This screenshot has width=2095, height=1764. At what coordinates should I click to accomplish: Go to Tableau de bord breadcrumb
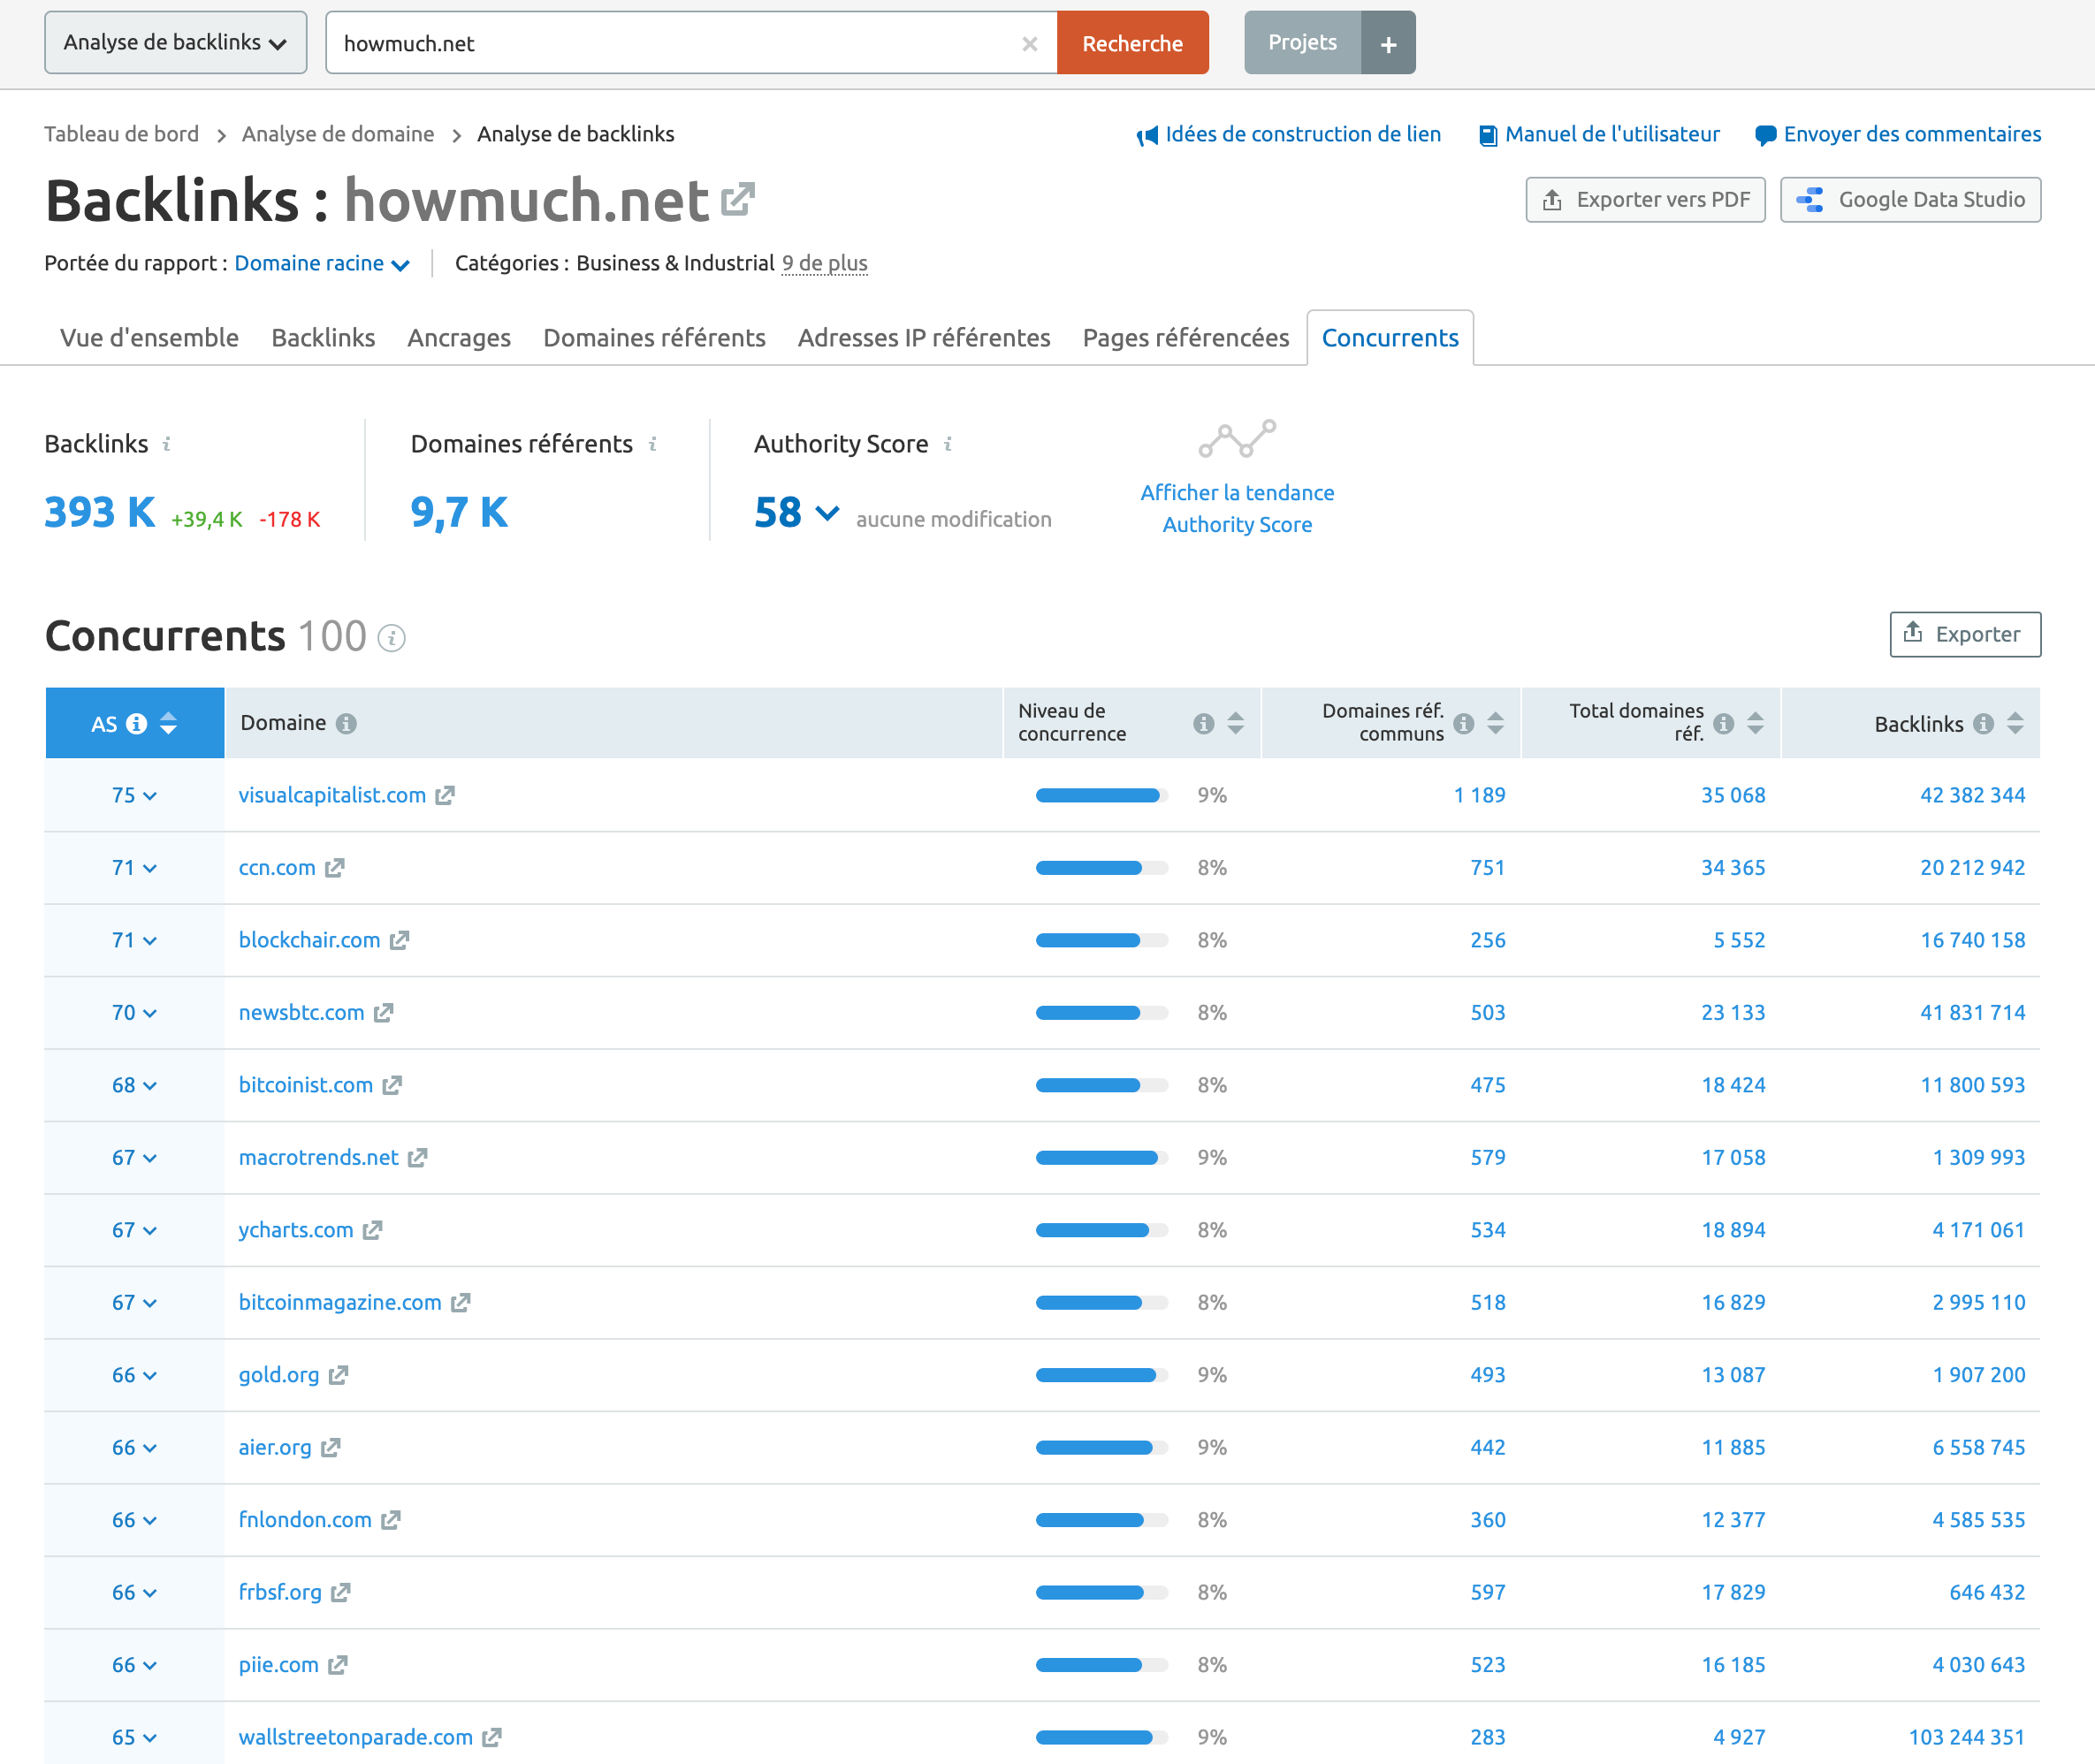[x=122, y=134]
